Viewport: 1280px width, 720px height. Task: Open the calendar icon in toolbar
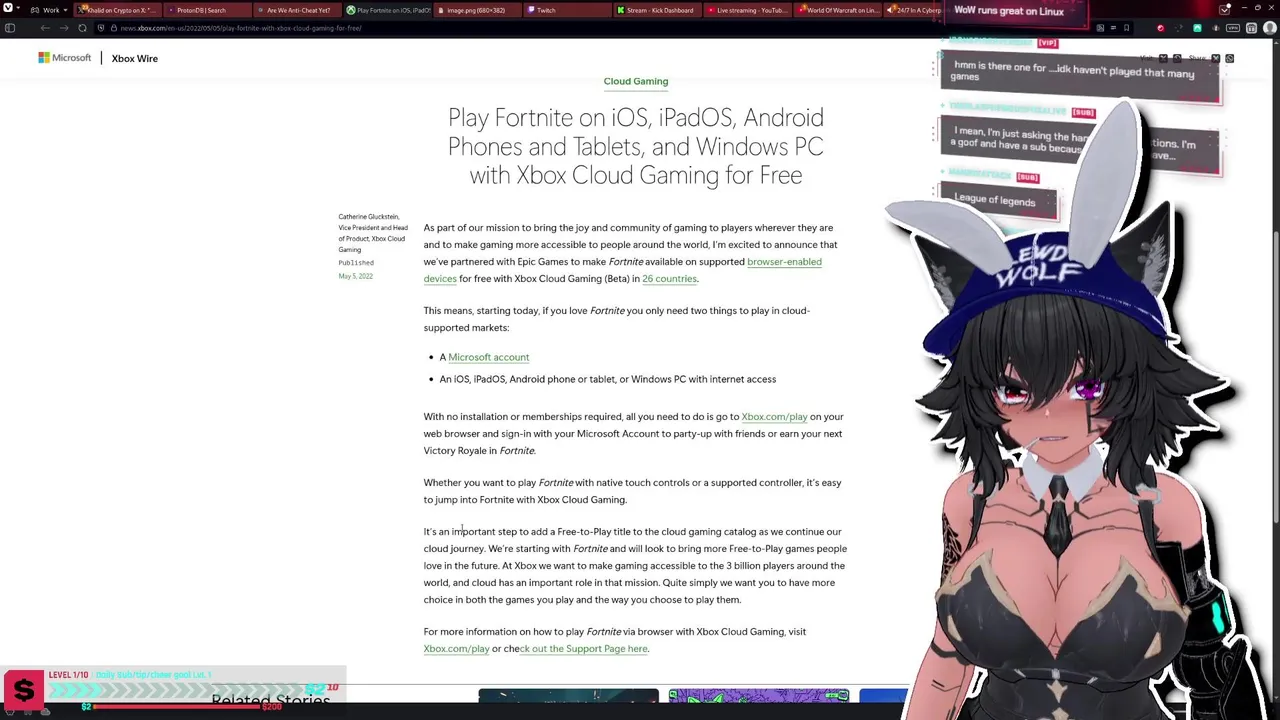click(x=1251, y=28)
